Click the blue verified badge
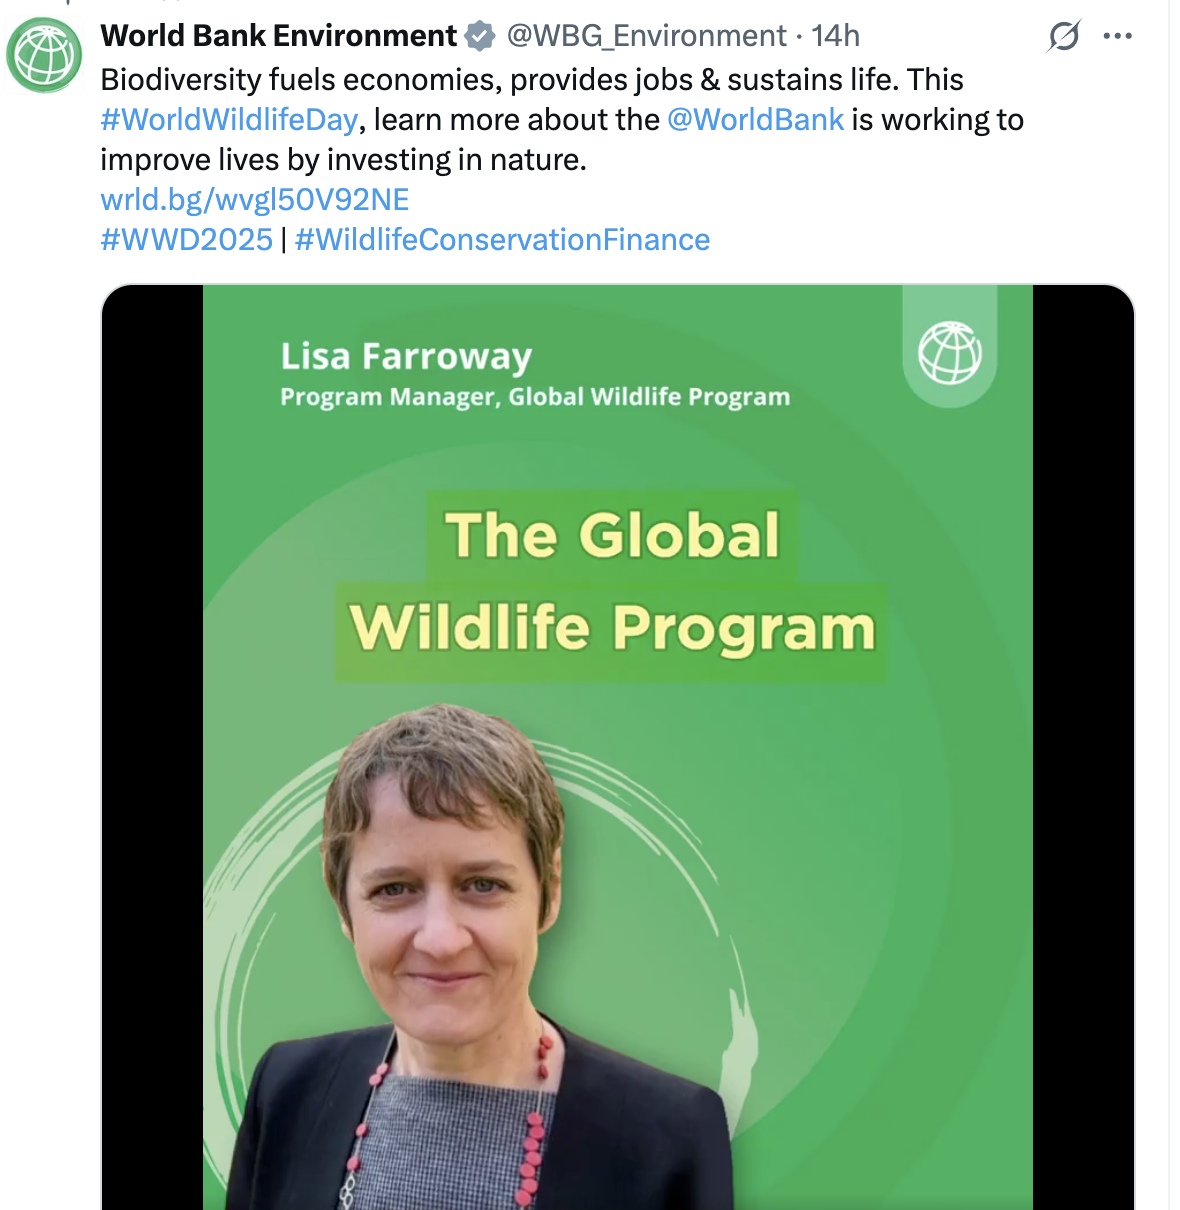Image resolution: width=1180 pixels, height=1210 pixels. [x=481, y=37]
